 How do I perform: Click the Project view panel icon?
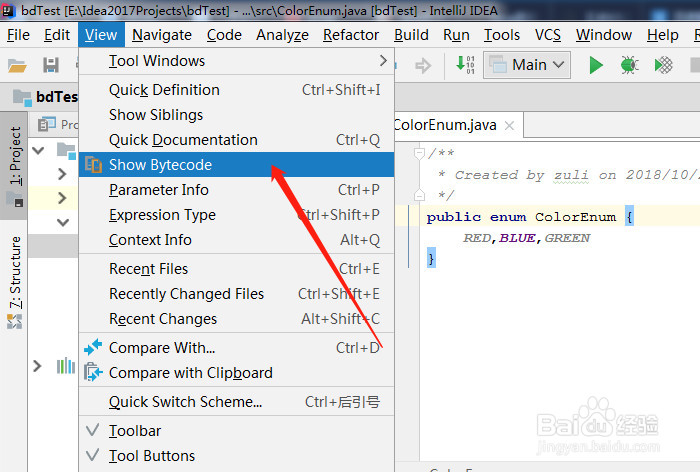tap(47, 124)
